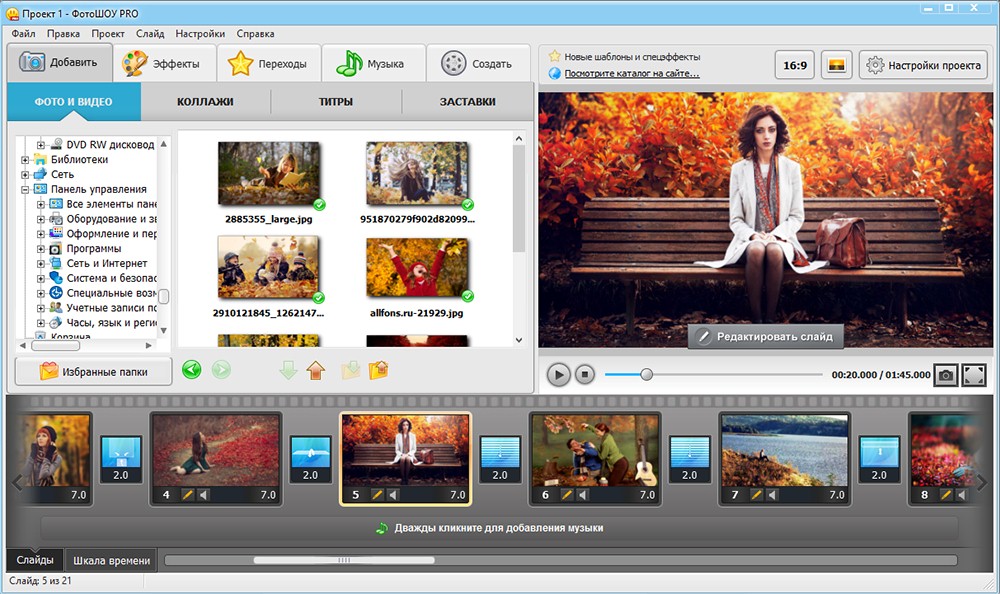Toggle the 16:9 aspect ratio button
Image resolution: width=1000 pixels, height=594 pixels.
click(795, 66)
